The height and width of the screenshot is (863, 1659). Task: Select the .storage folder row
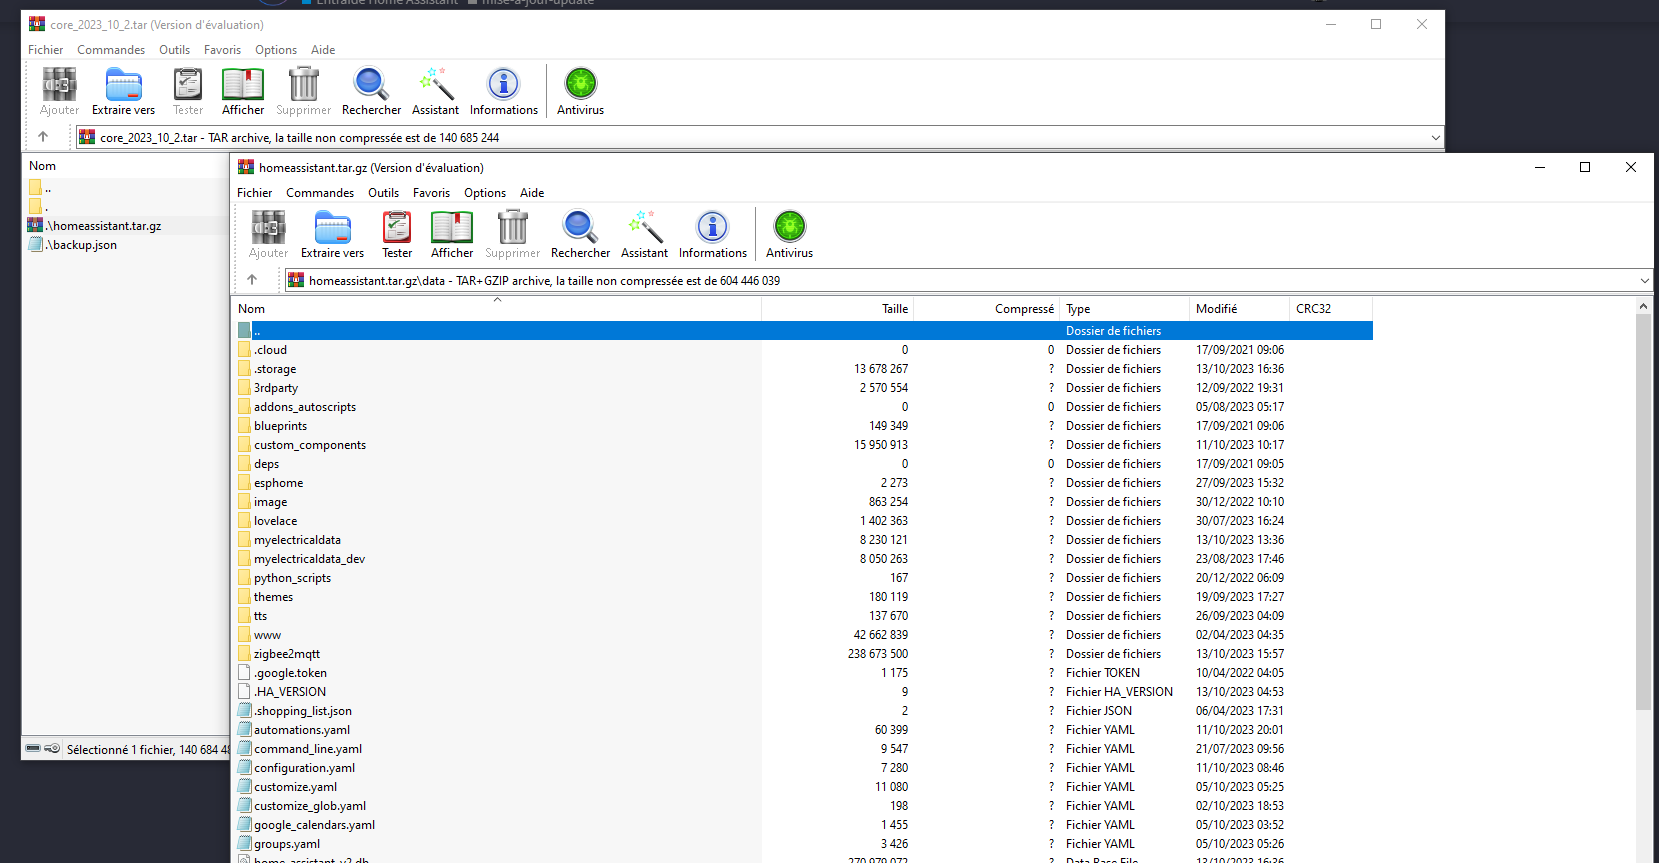point(804,369)
